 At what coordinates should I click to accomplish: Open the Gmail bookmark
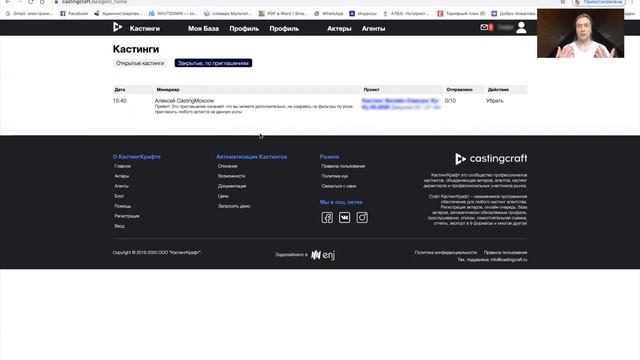tap(29, 13)
